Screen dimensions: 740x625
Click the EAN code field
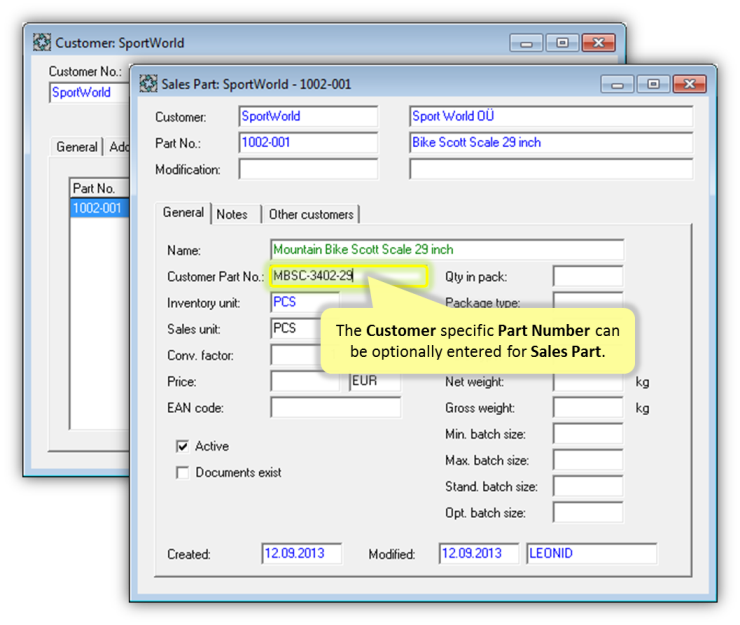coord(336,407)
